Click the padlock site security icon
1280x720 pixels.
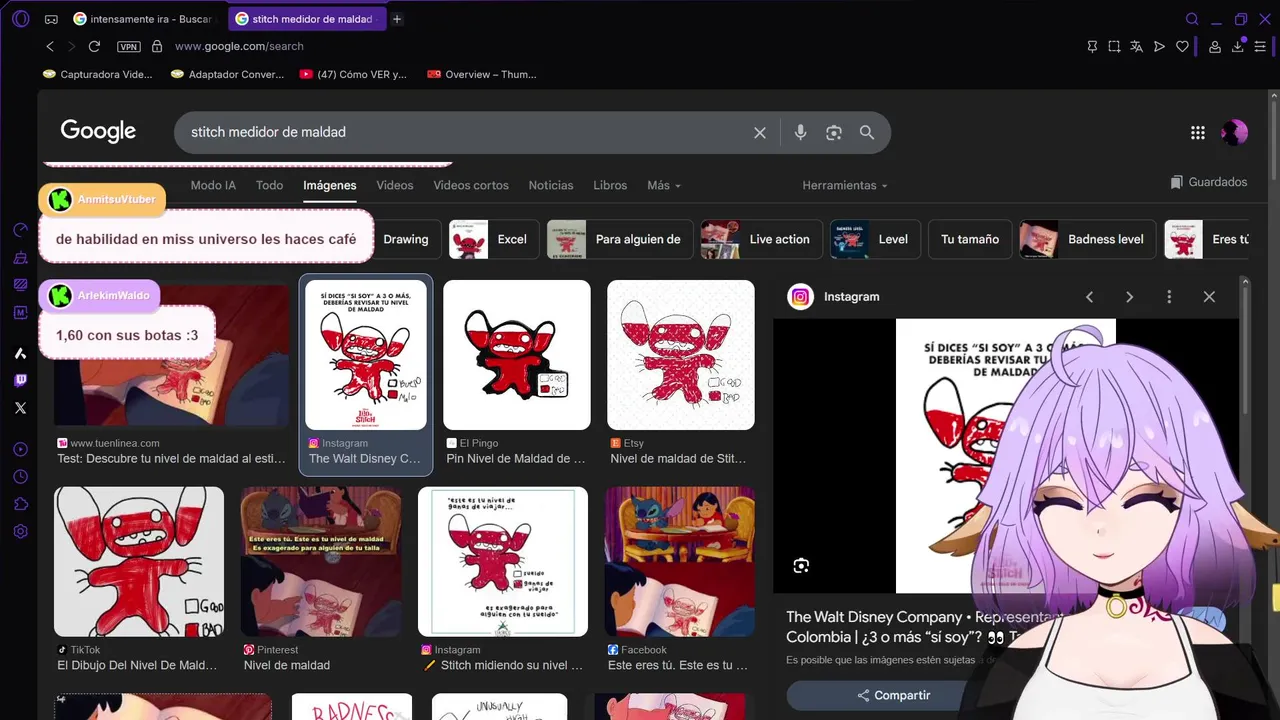click(156, 46)
